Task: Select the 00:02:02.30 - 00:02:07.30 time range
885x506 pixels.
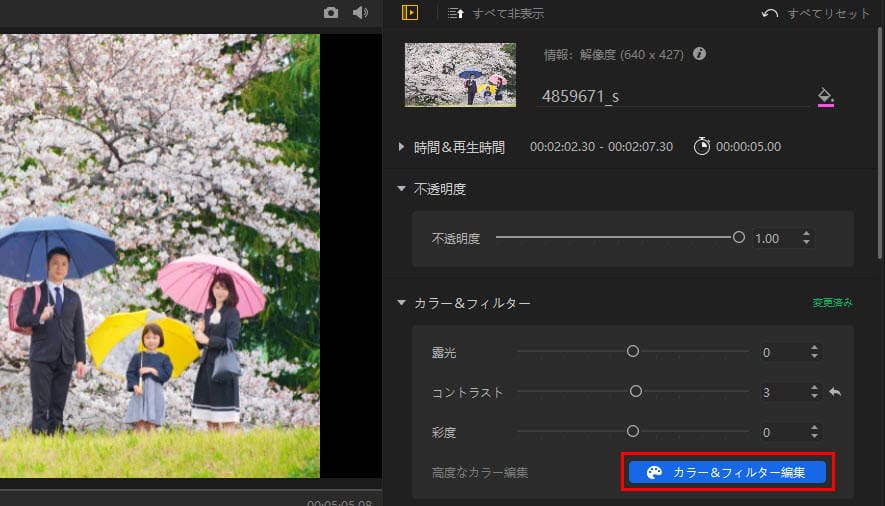Action: click(x=601, y=147)
